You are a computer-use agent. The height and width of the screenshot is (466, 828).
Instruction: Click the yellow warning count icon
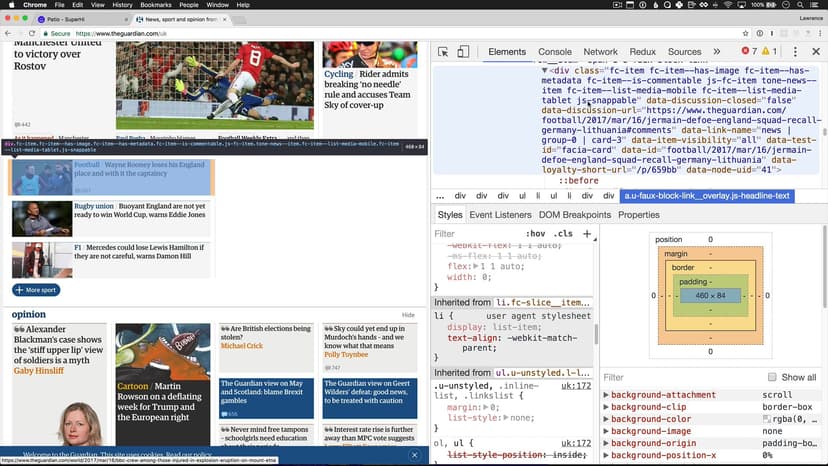click(x=767, y=52)
